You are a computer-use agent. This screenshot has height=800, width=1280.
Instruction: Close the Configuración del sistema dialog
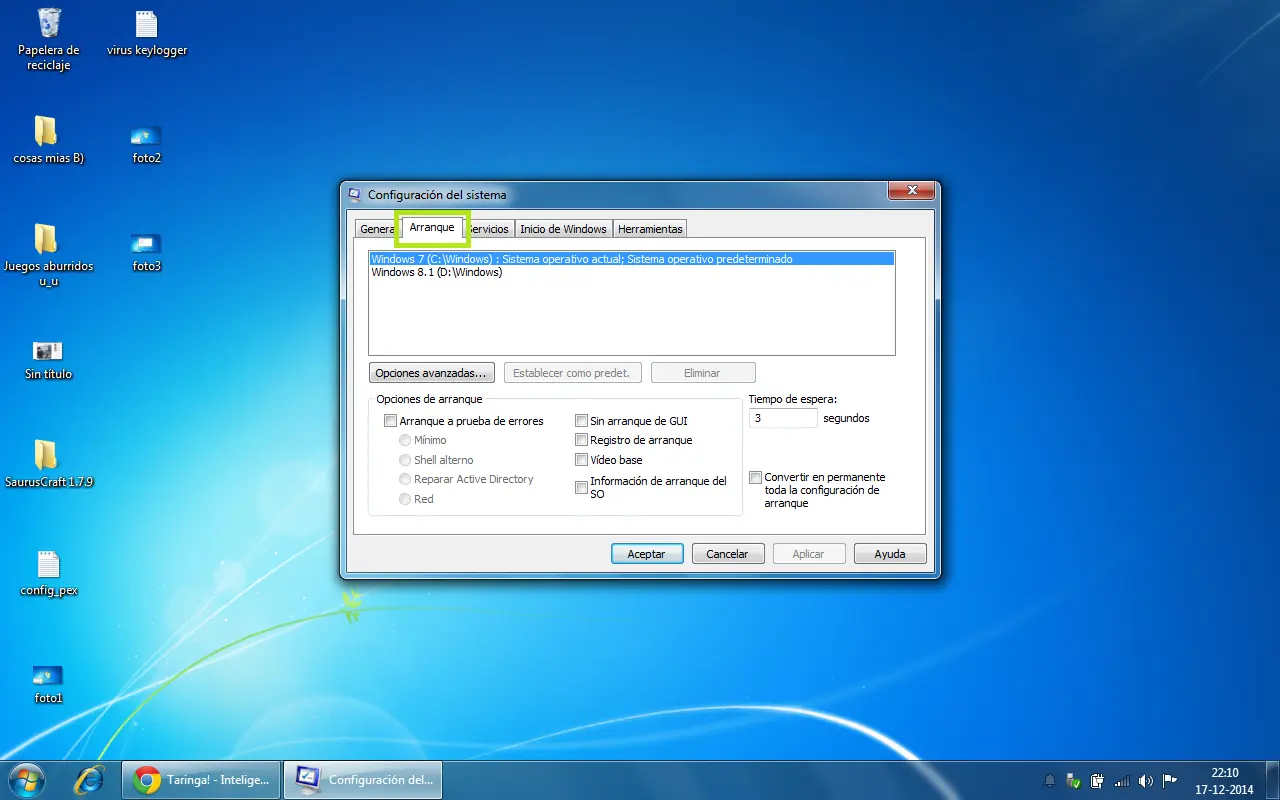pyautogui.click(x=910, y=190)
